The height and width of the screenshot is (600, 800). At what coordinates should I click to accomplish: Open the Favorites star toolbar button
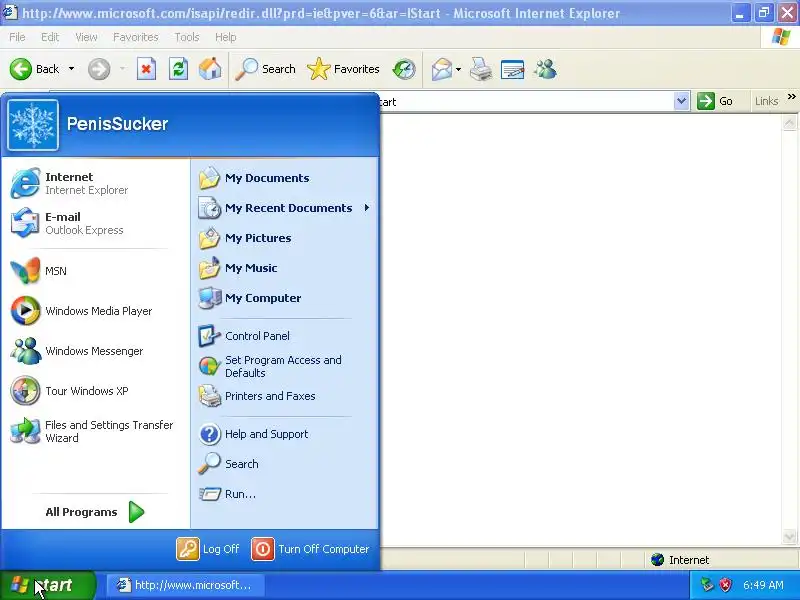coord(343,69)
